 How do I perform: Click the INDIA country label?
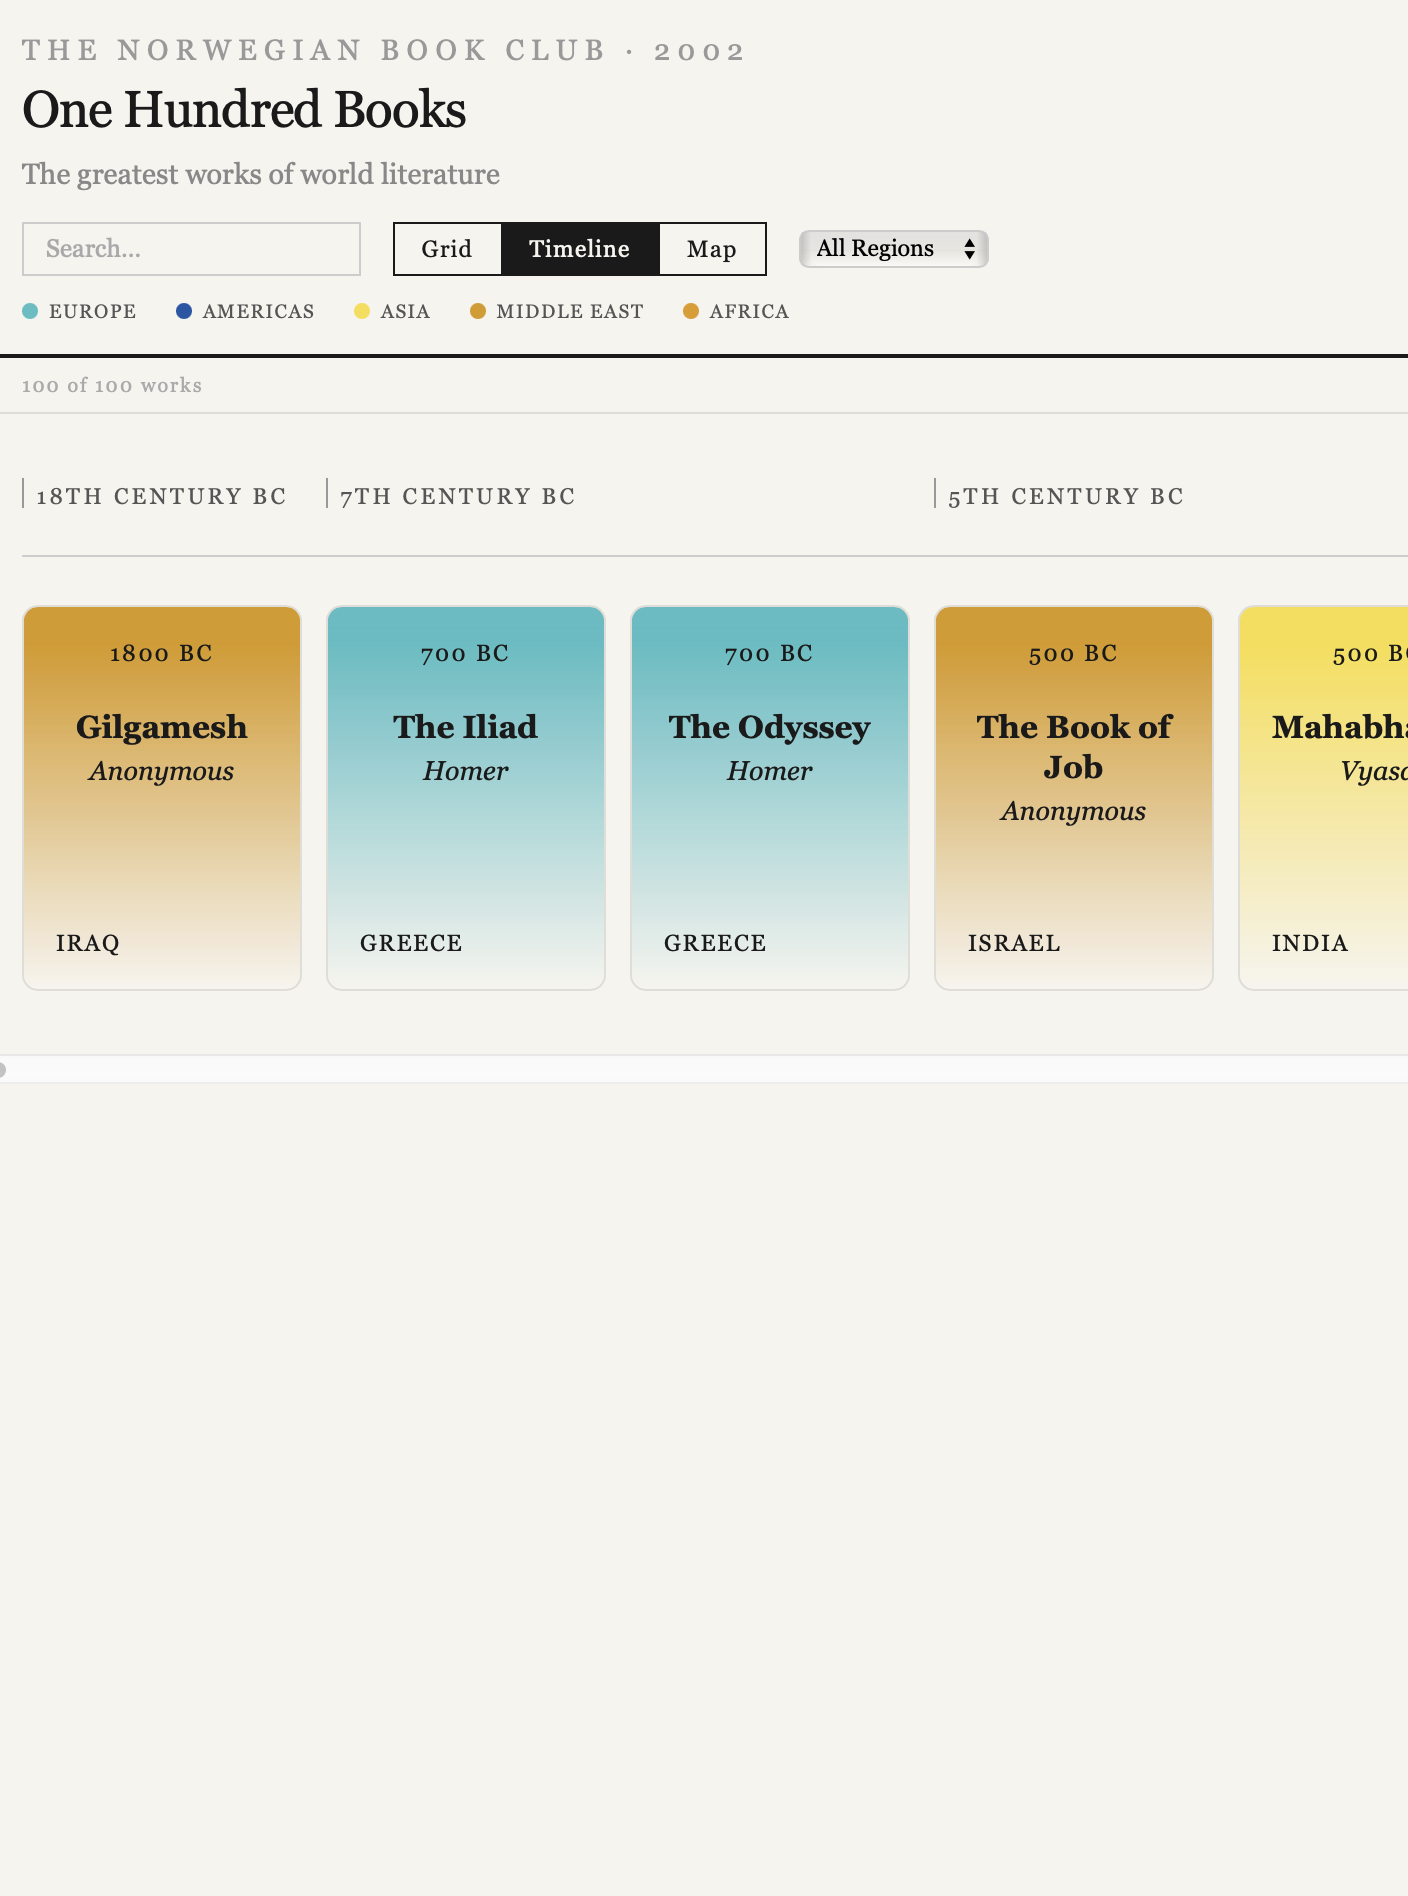point(1310,943)
